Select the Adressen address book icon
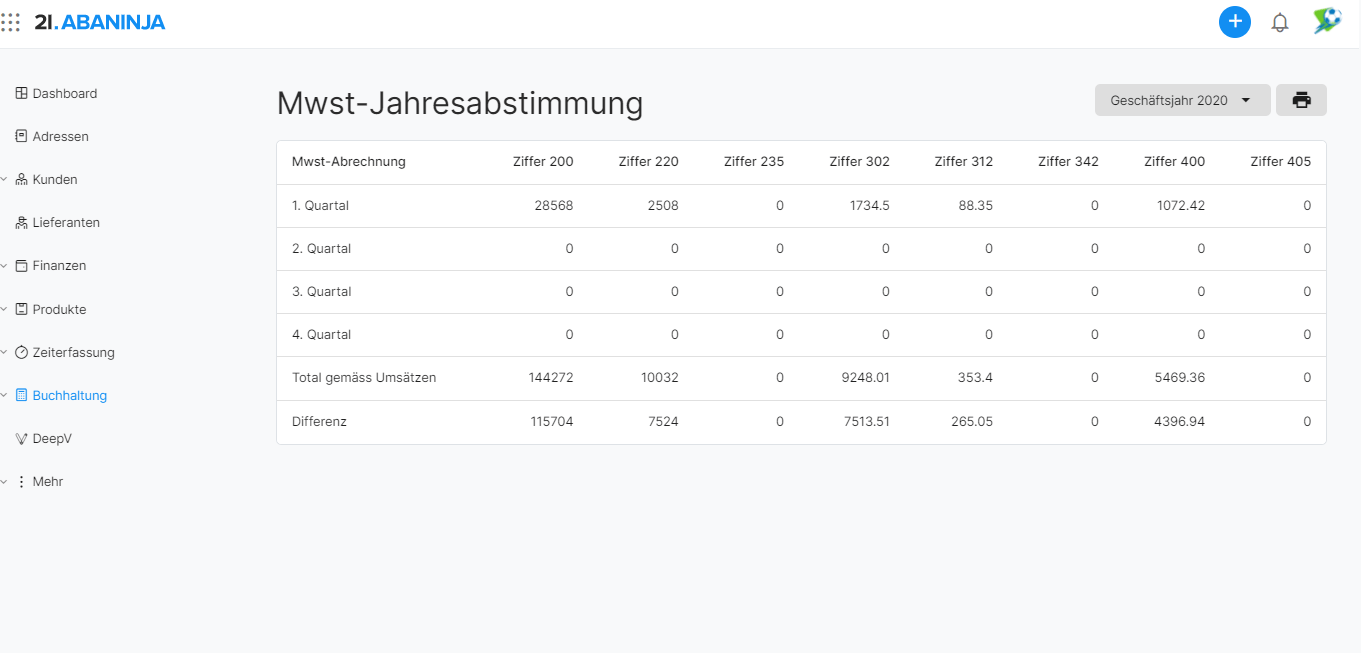 tap(20, 136)
